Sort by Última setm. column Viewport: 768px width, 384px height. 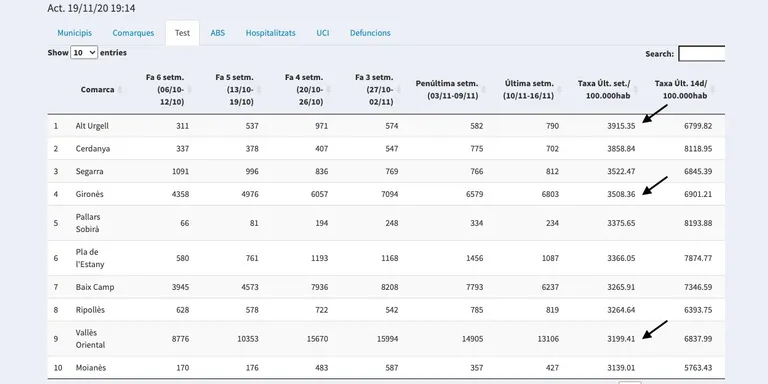(529, 90)
